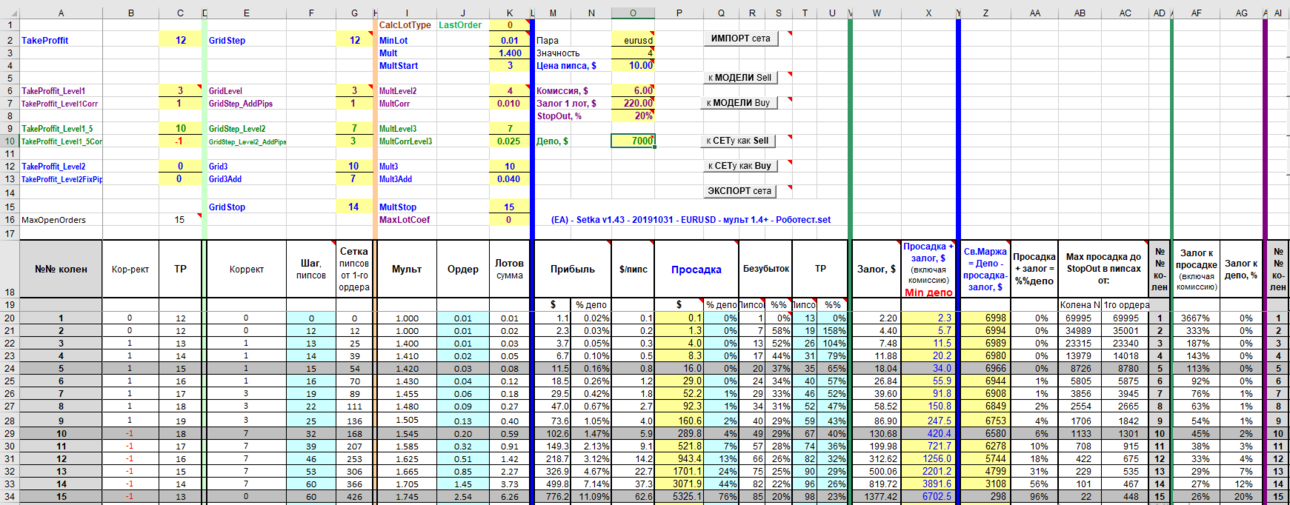Image resolution: width=1290 pixels, height=505 pixels.
Task: Click the Прибыль table header
Action: pos(572,269)
